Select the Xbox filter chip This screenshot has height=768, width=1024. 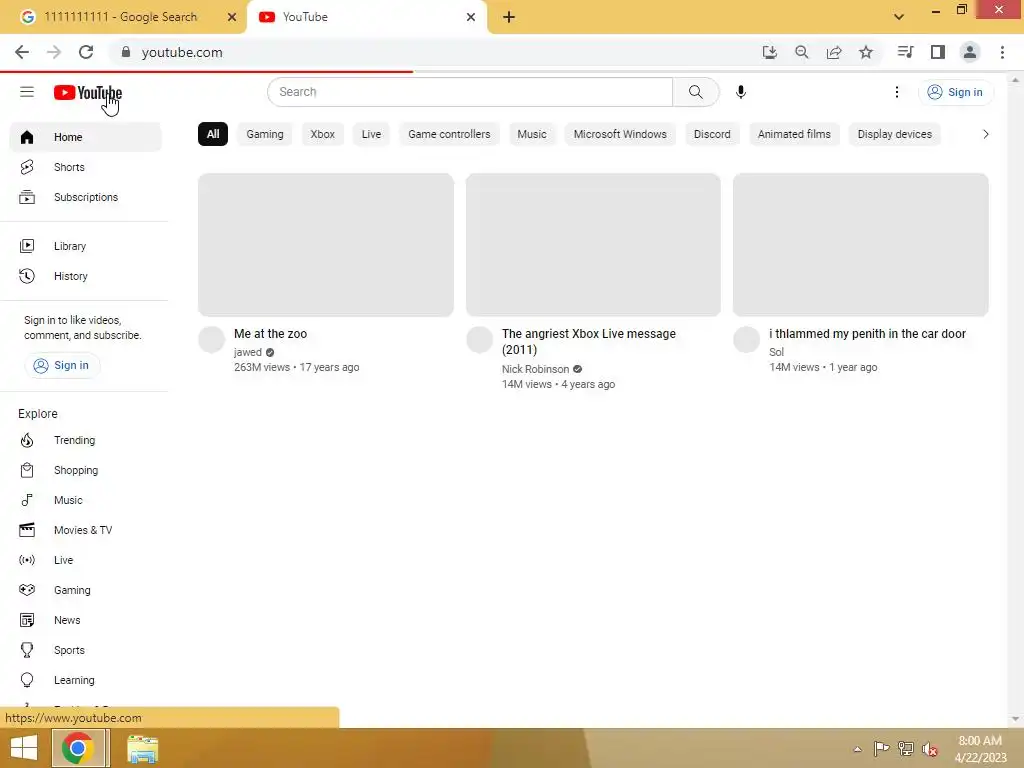[323, 134]
